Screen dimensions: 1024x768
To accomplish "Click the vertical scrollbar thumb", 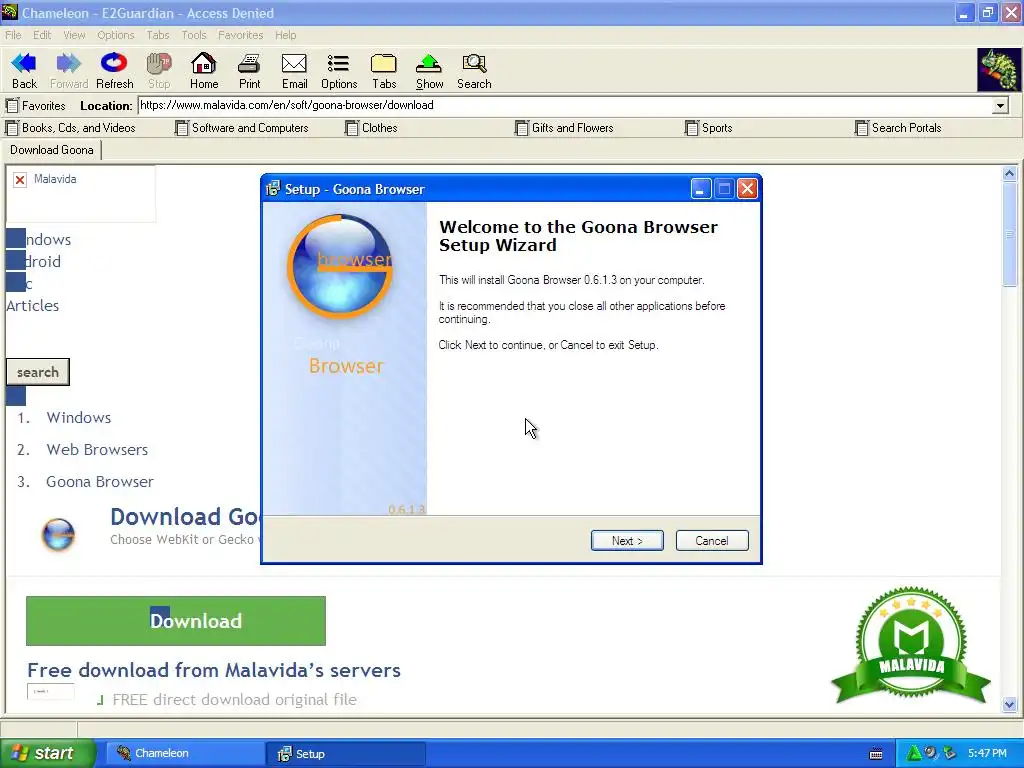I will click(1010, 234).
